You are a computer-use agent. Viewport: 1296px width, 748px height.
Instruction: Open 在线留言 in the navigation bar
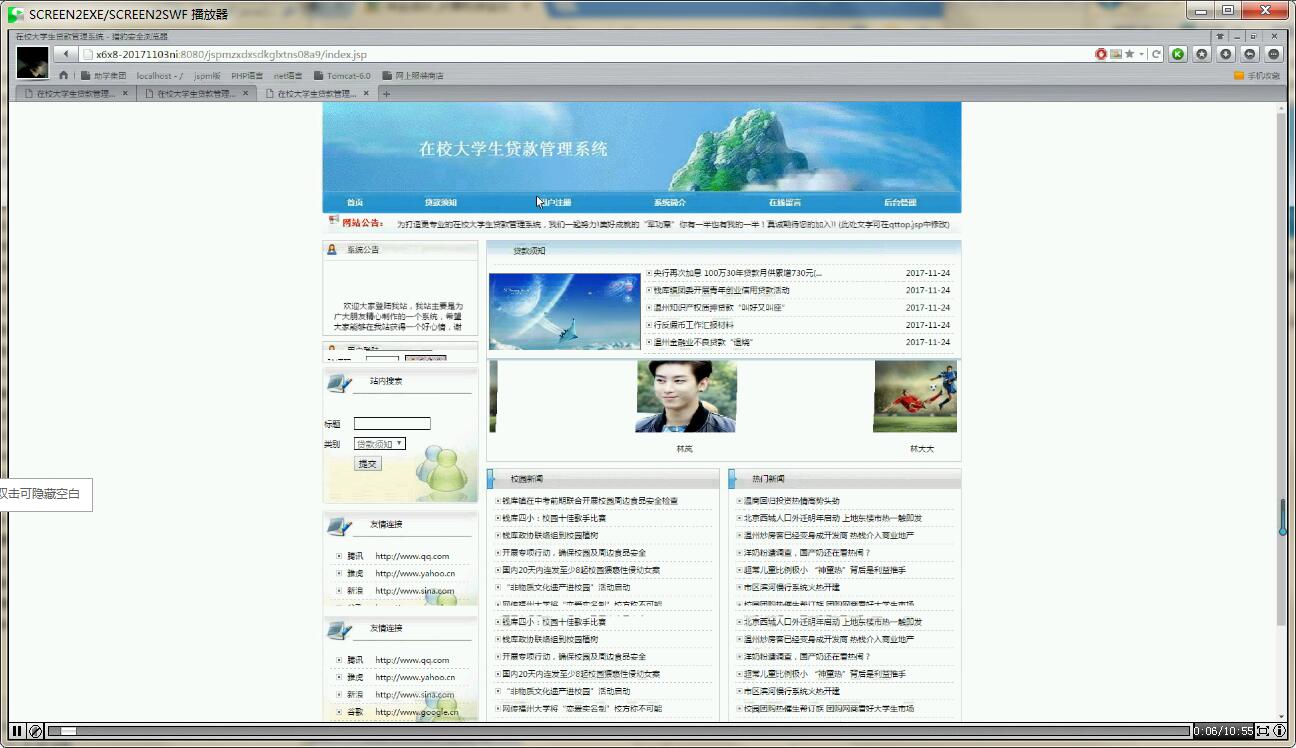coord(785,202)
